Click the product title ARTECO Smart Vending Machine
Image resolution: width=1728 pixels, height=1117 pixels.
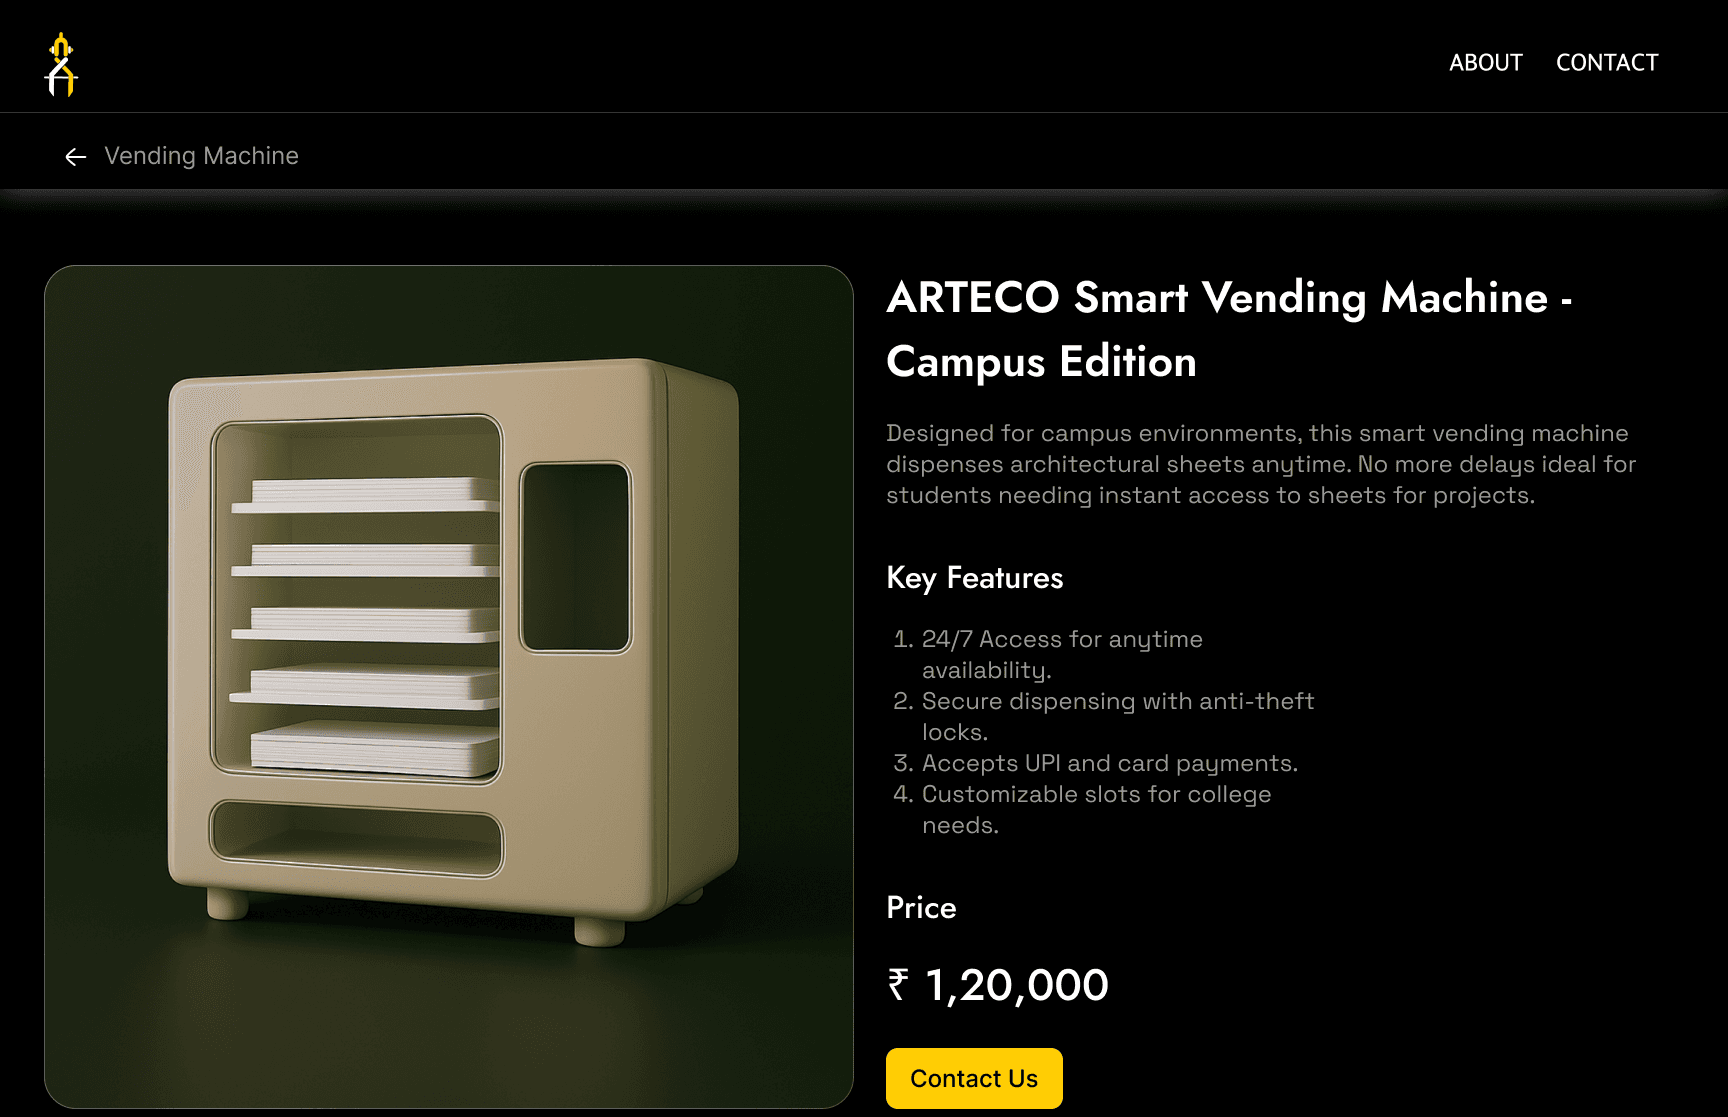coord(1217,298)
